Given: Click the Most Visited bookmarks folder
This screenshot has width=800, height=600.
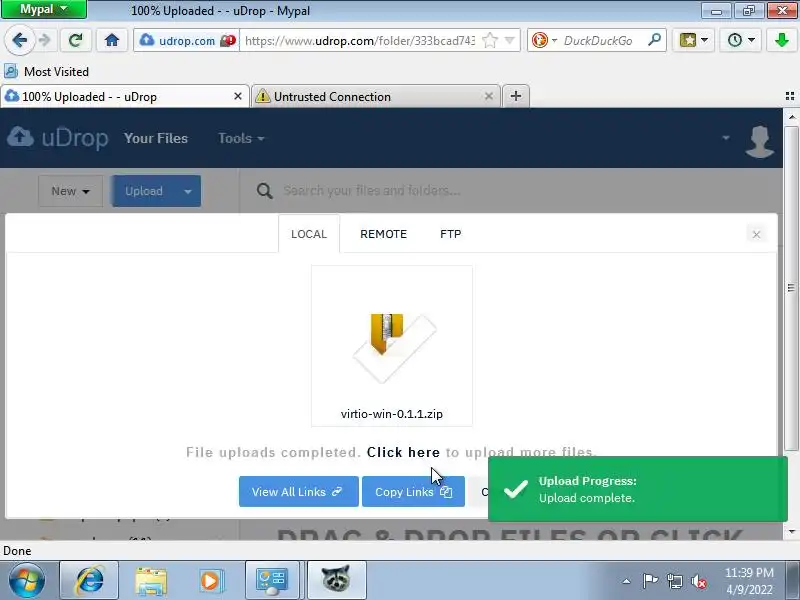Looking at the screenshot, I should (47, 71).
